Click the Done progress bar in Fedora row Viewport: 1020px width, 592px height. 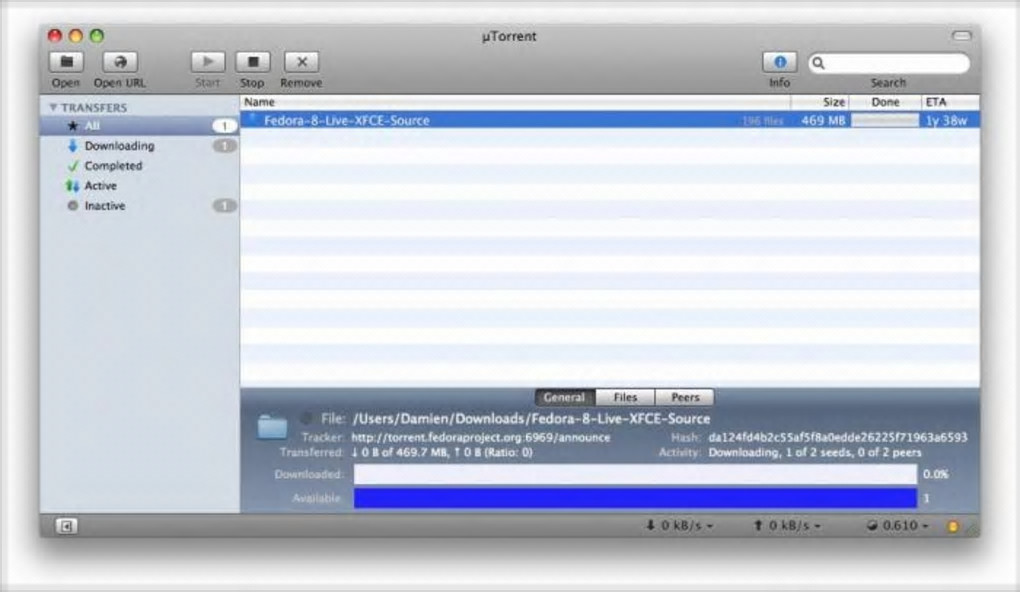(x=885, y=120)
